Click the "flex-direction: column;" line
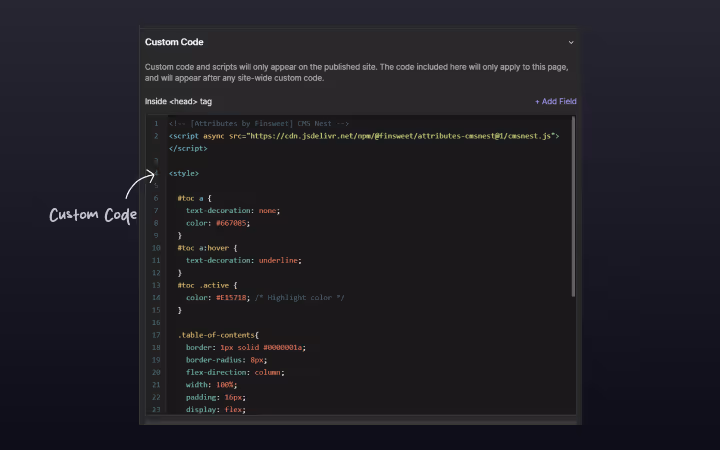The height and width of the screenshot is (450, 720). point(235,372)
